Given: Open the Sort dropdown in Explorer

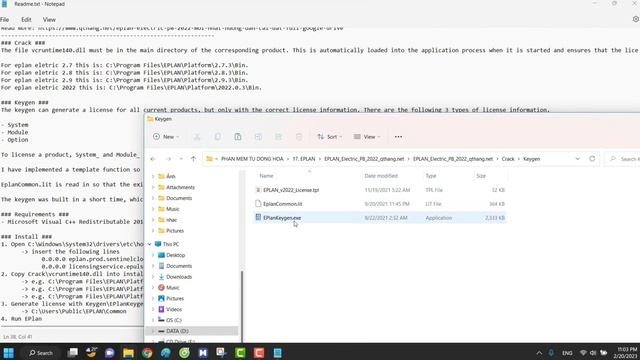Looking at the screenshot, I should (329, 137).
